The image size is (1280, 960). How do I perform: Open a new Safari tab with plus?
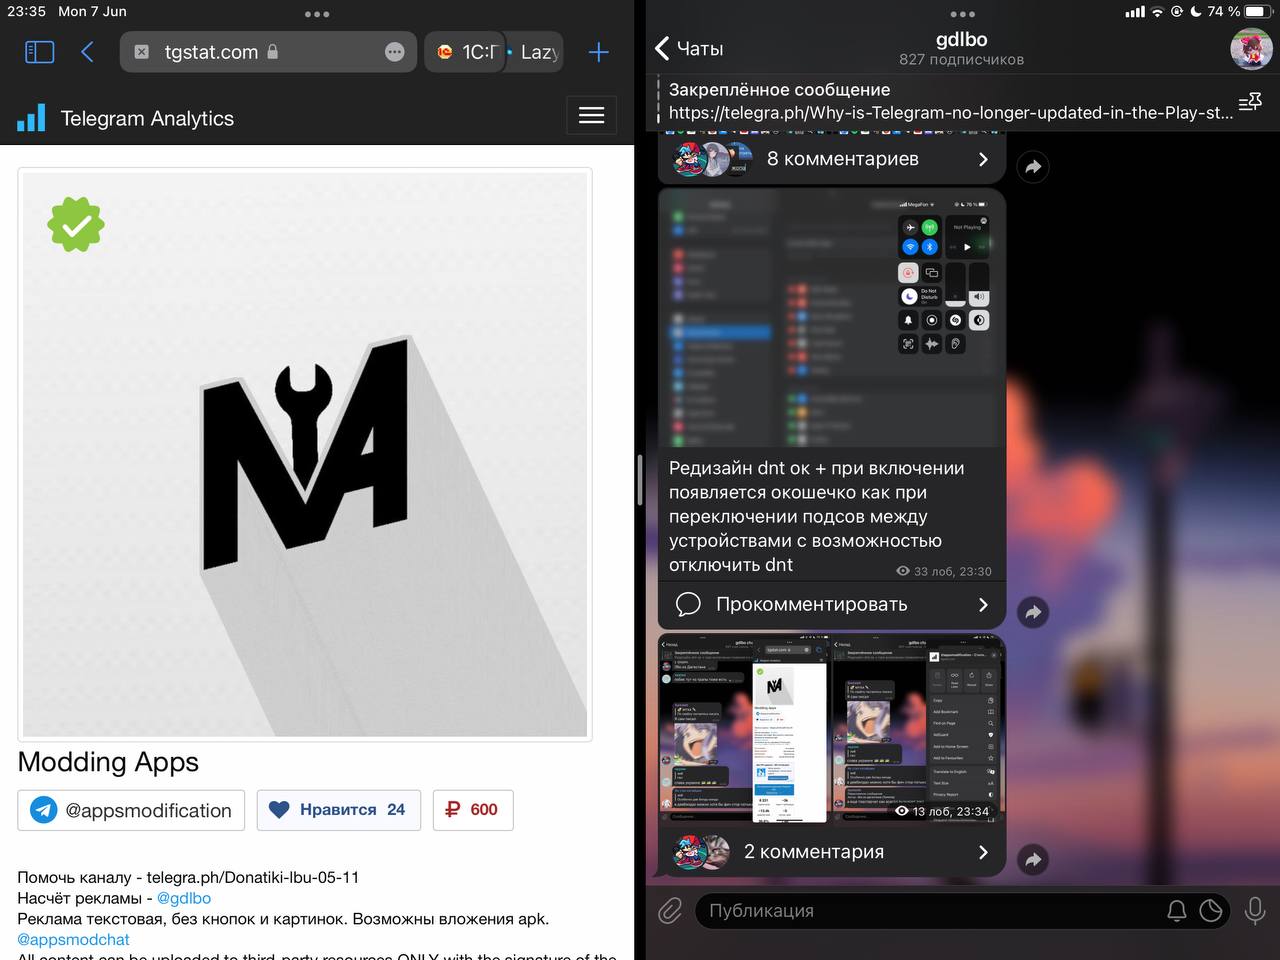(598, 52)
